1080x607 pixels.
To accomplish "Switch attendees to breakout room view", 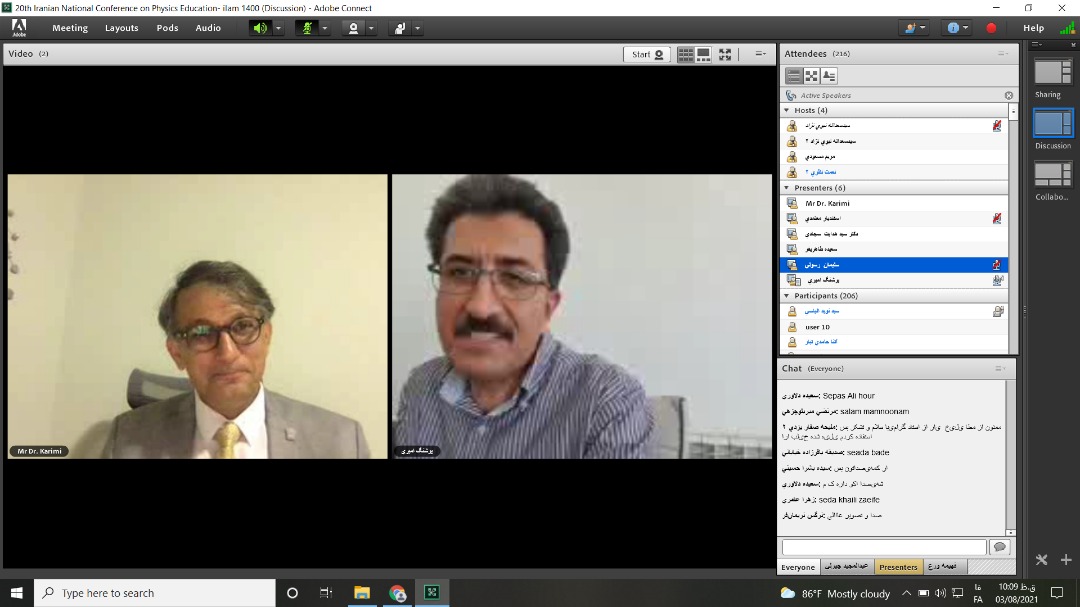I will coord(811,75).
